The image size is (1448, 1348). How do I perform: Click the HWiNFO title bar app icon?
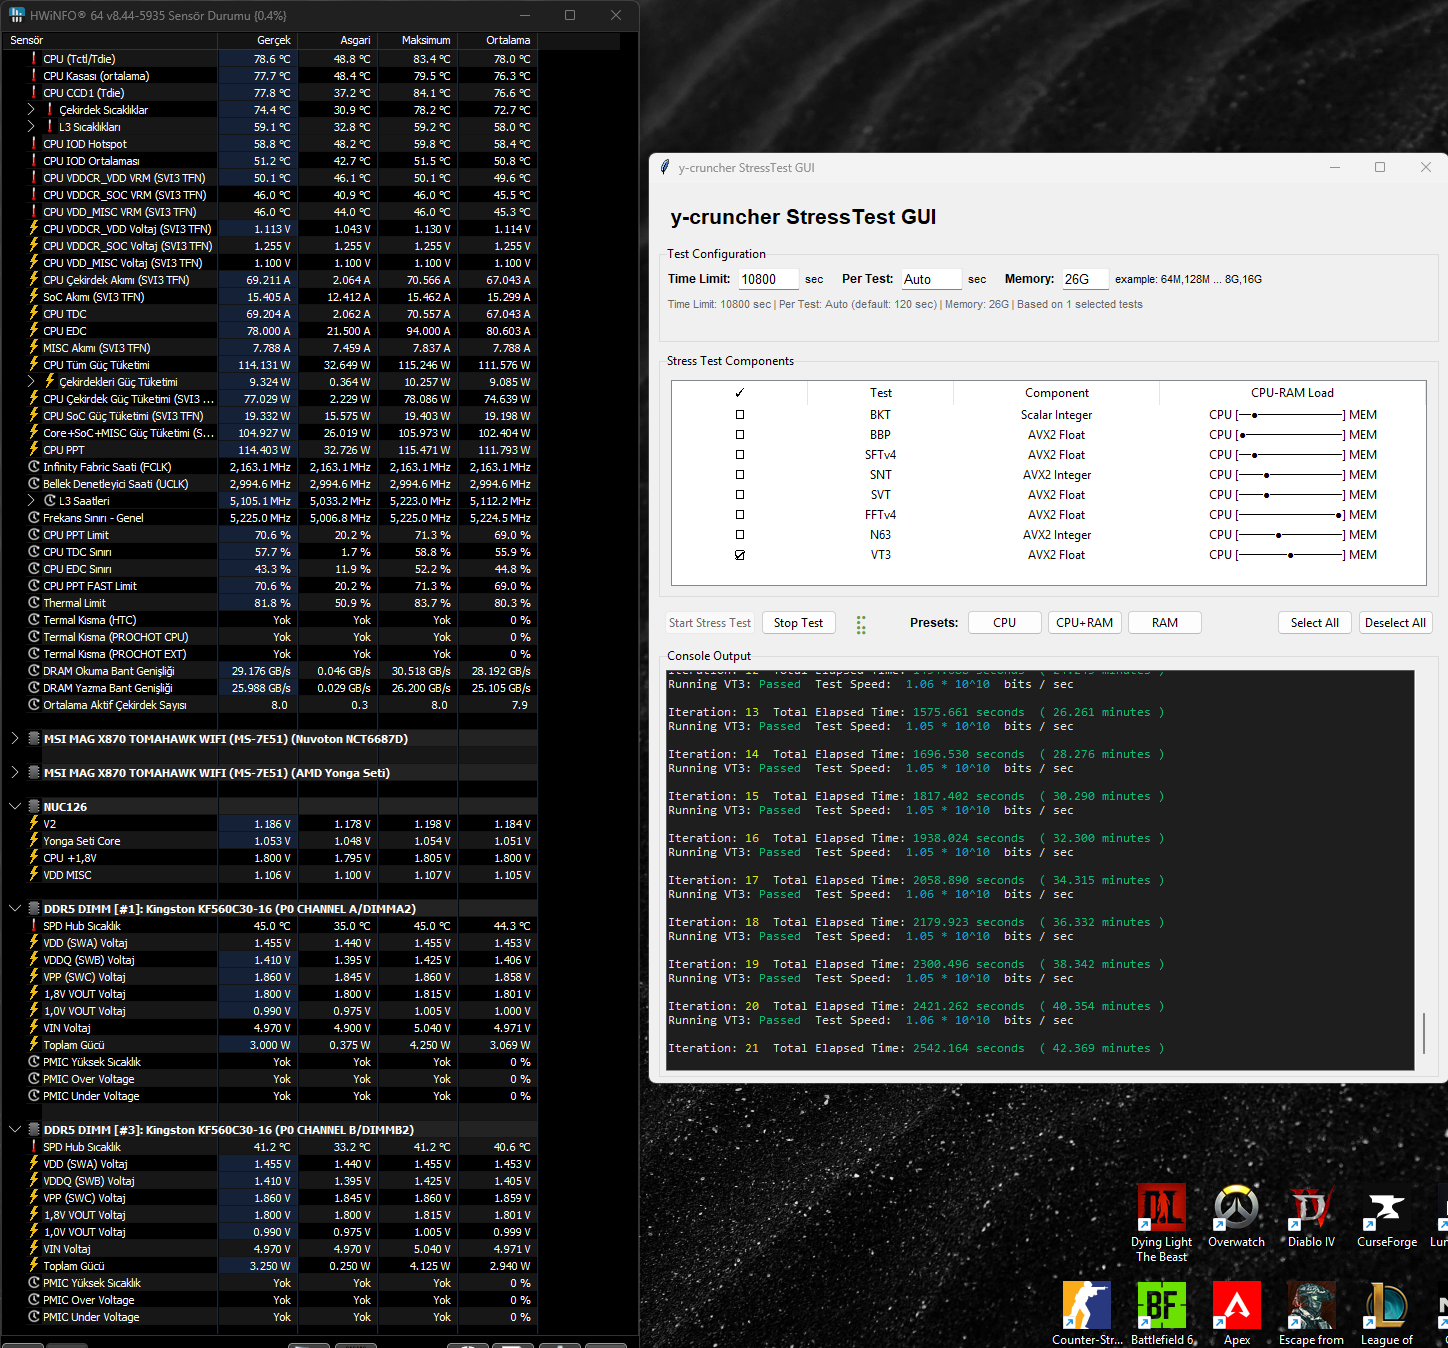(17, 15)
